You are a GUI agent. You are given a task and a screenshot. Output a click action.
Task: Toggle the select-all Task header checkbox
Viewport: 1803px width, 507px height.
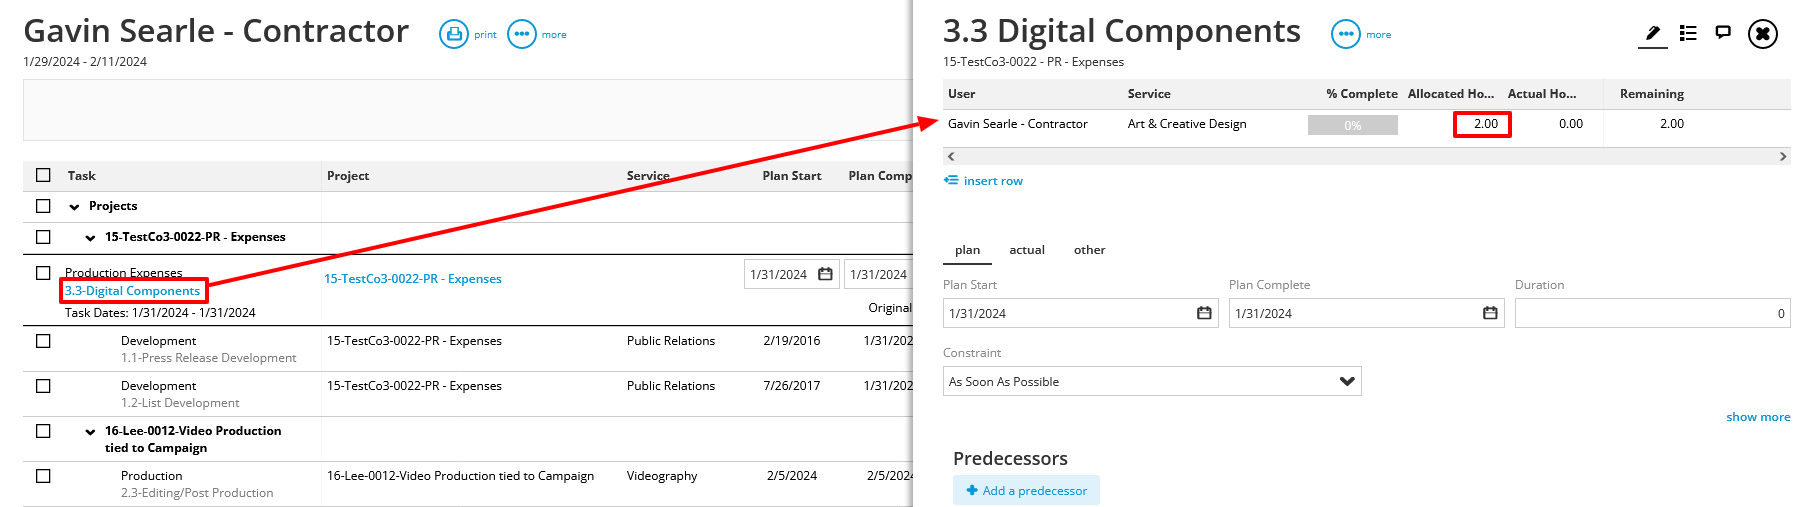pyautogui.click(x=43, y=175)
